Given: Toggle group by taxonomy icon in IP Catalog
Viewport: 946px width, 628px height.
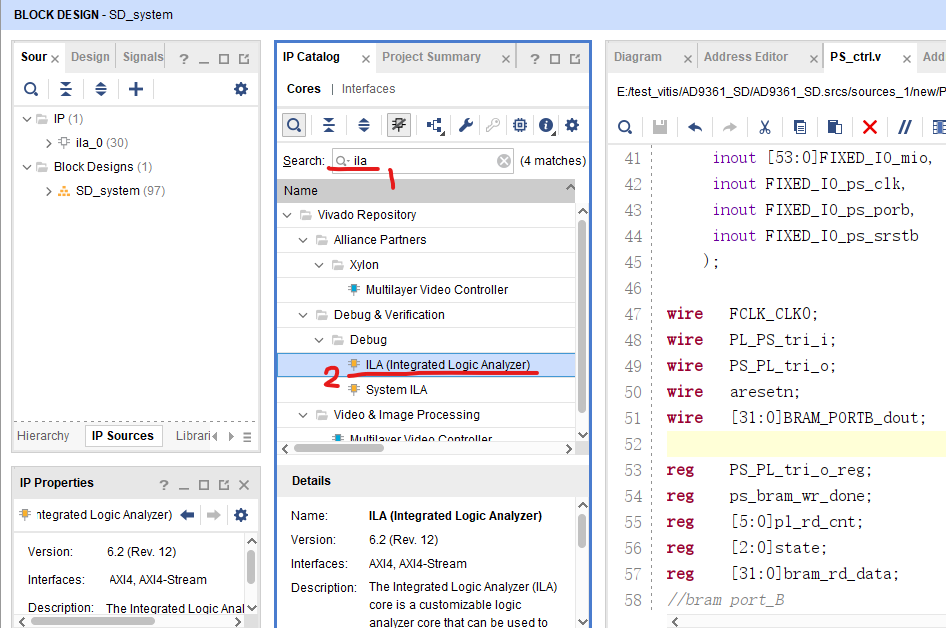Looking at the screenshot, I should tap(435, 125).
